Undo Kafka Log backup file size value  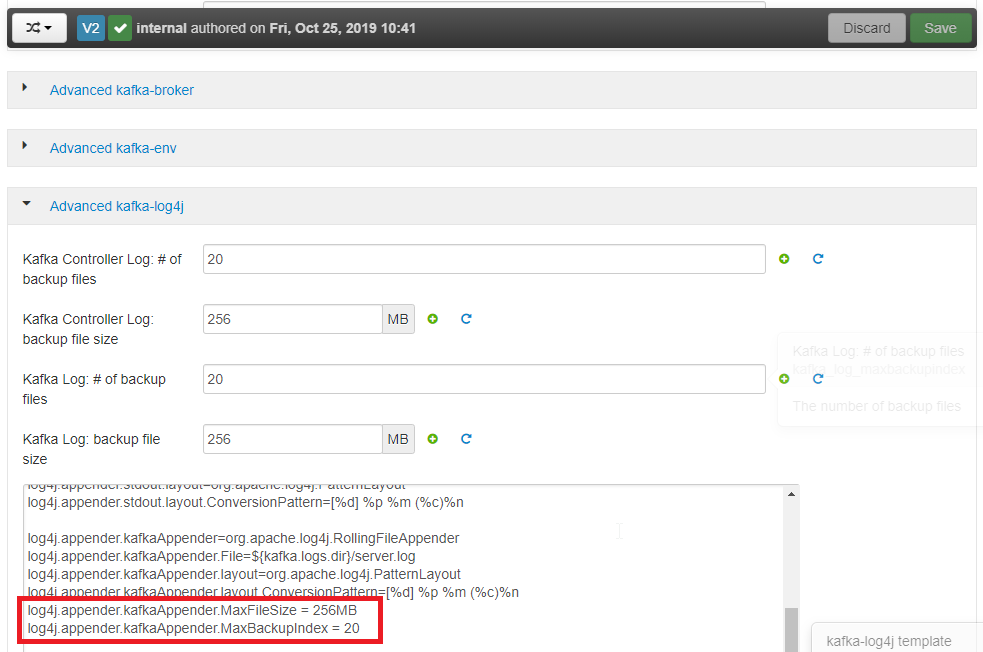466,439
